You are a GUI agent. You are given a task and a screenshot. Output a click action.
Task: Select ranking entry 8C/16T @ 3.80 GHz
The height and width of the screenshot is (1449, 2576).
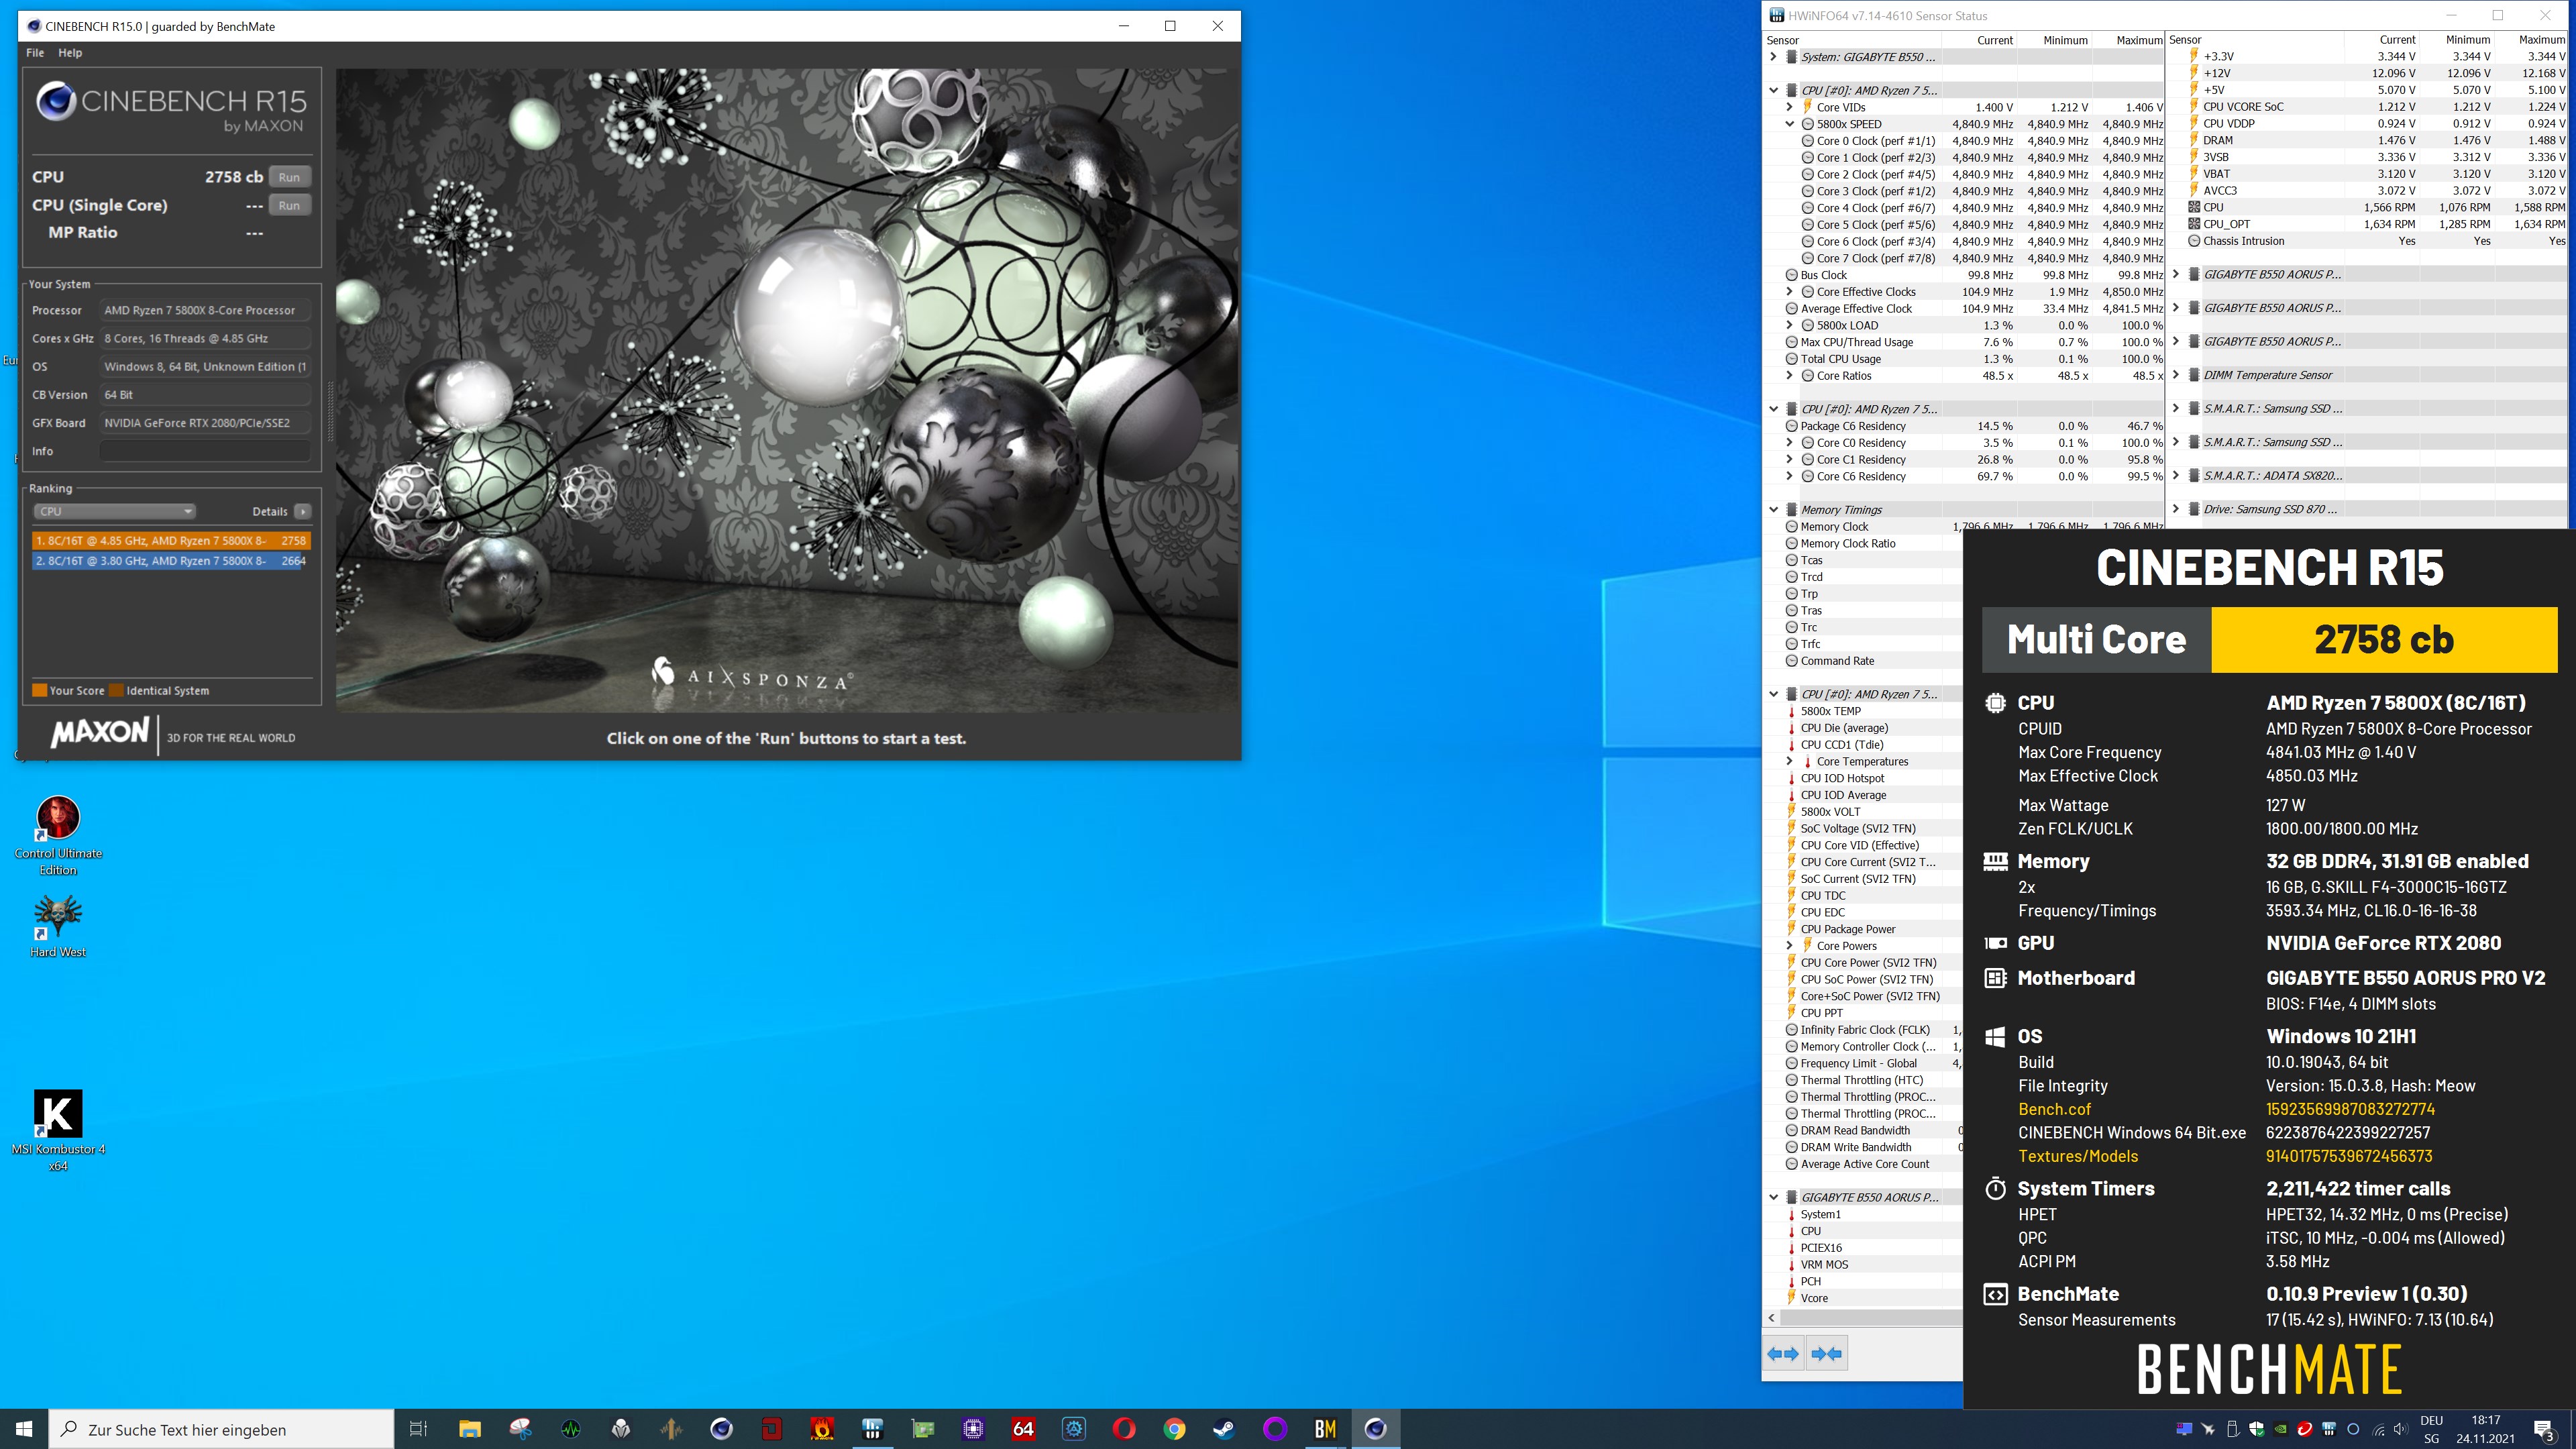tap(171, 561)
